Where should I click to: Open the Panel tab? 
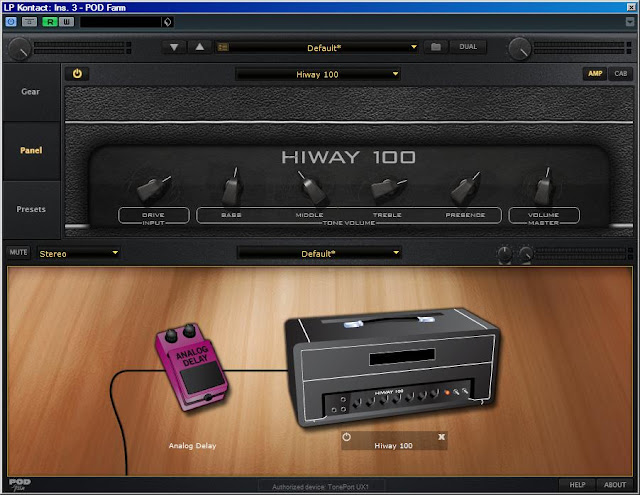(x=31, y=150)
